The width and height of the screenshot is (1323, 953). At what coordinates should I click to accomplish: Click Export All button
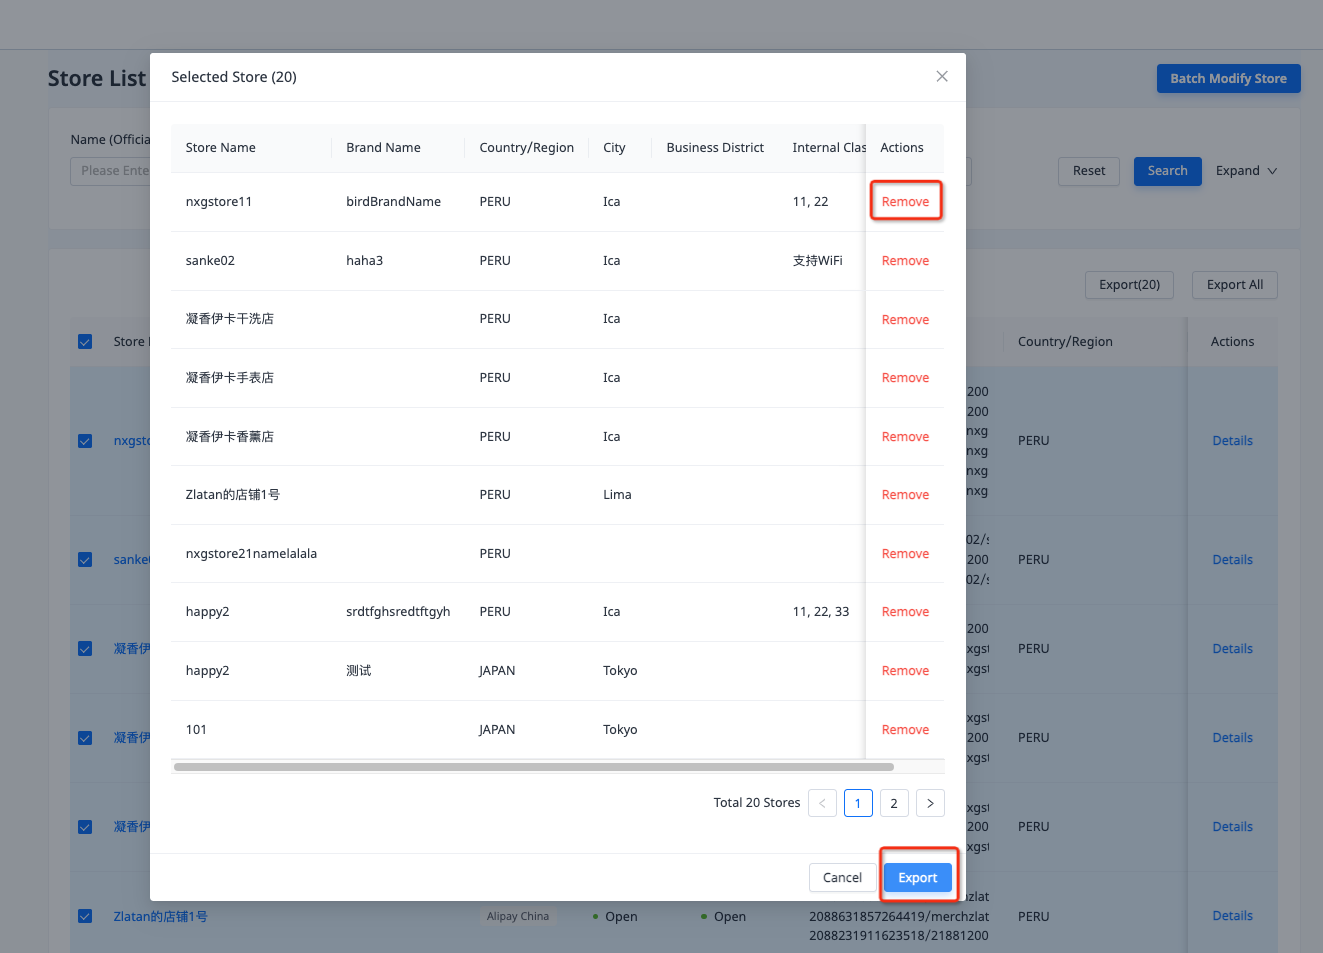click(x=1234, y=285)
